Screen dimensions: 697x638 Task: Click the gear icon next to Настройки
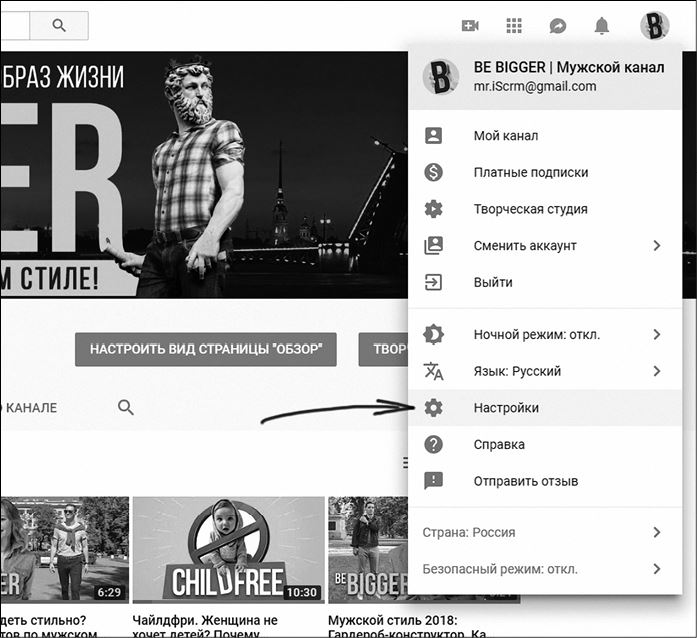click(433, 408)
